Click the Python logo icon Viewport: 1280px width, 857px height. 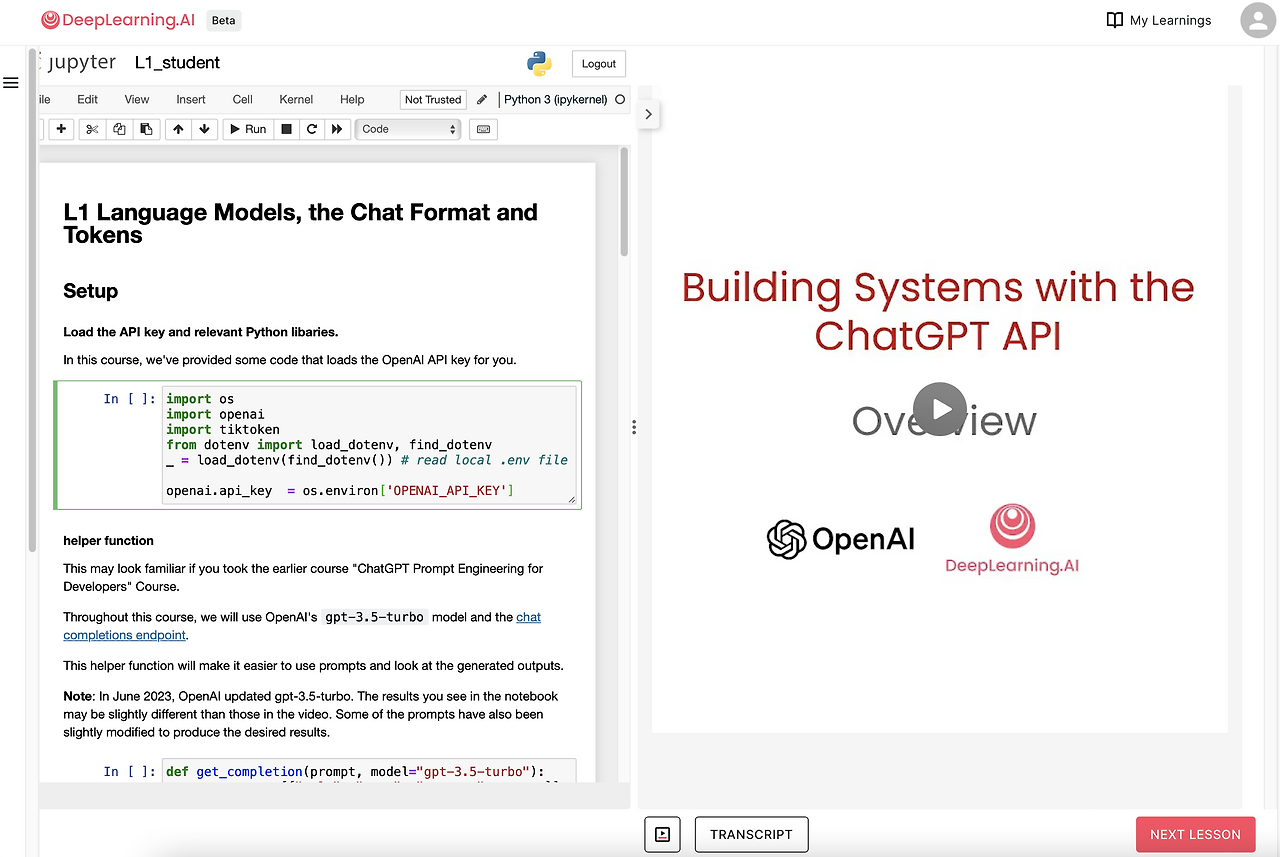pos(539,63)
